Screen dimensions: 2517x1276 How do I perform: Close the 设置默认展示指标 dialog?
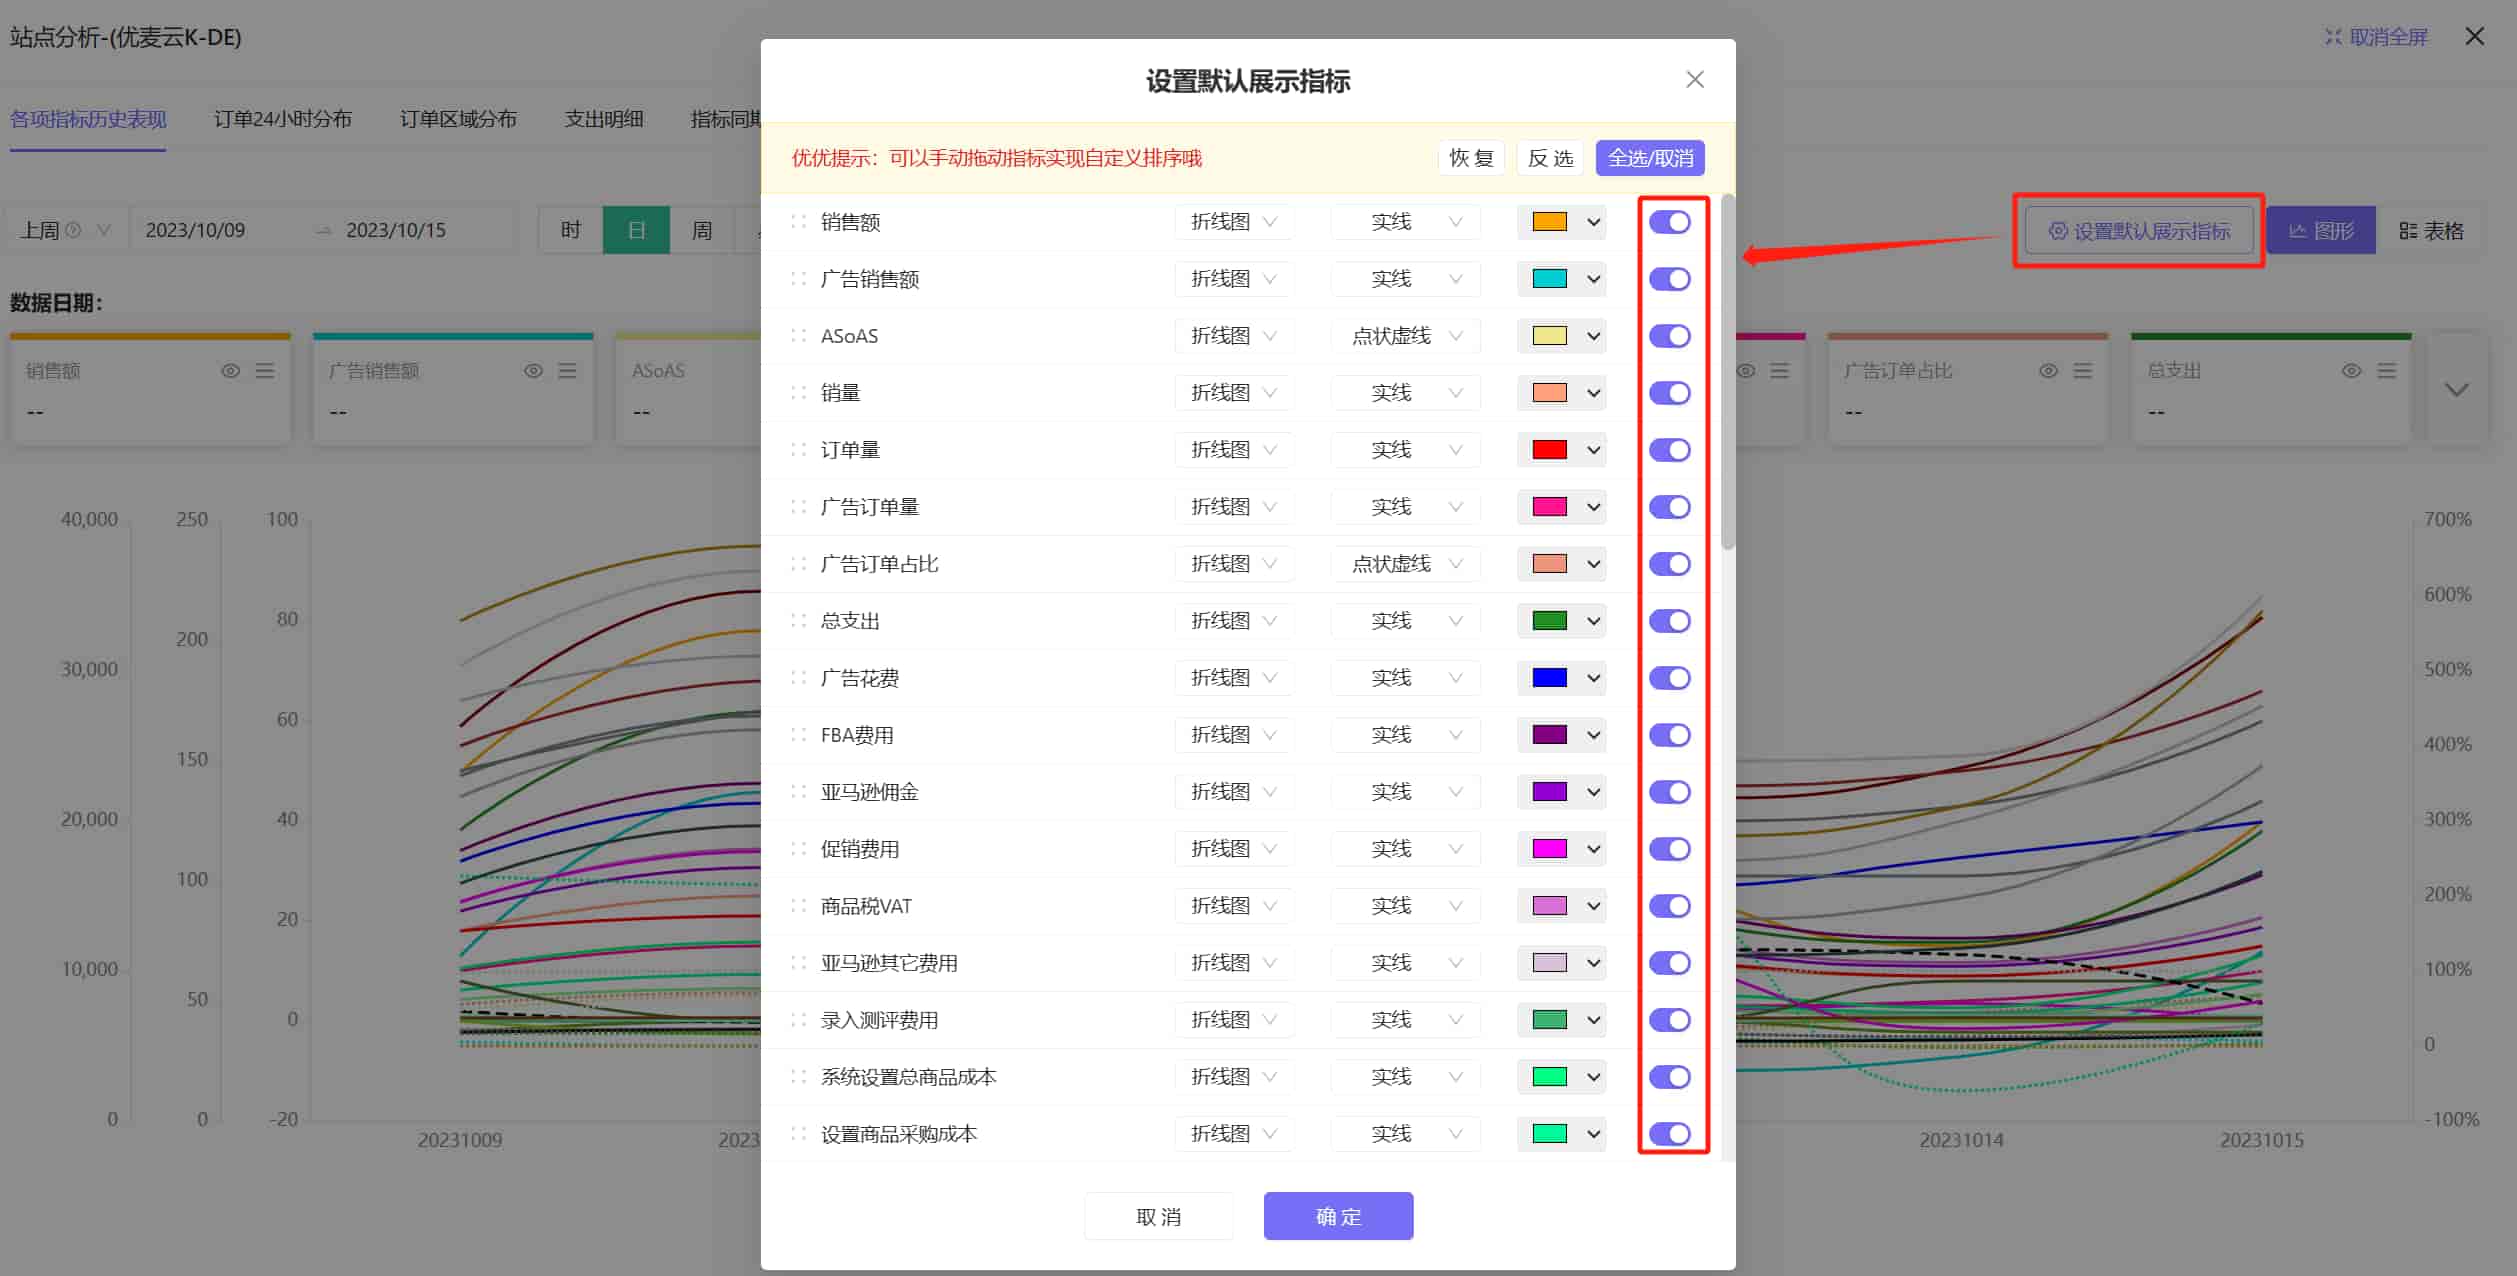(1695, 80)
